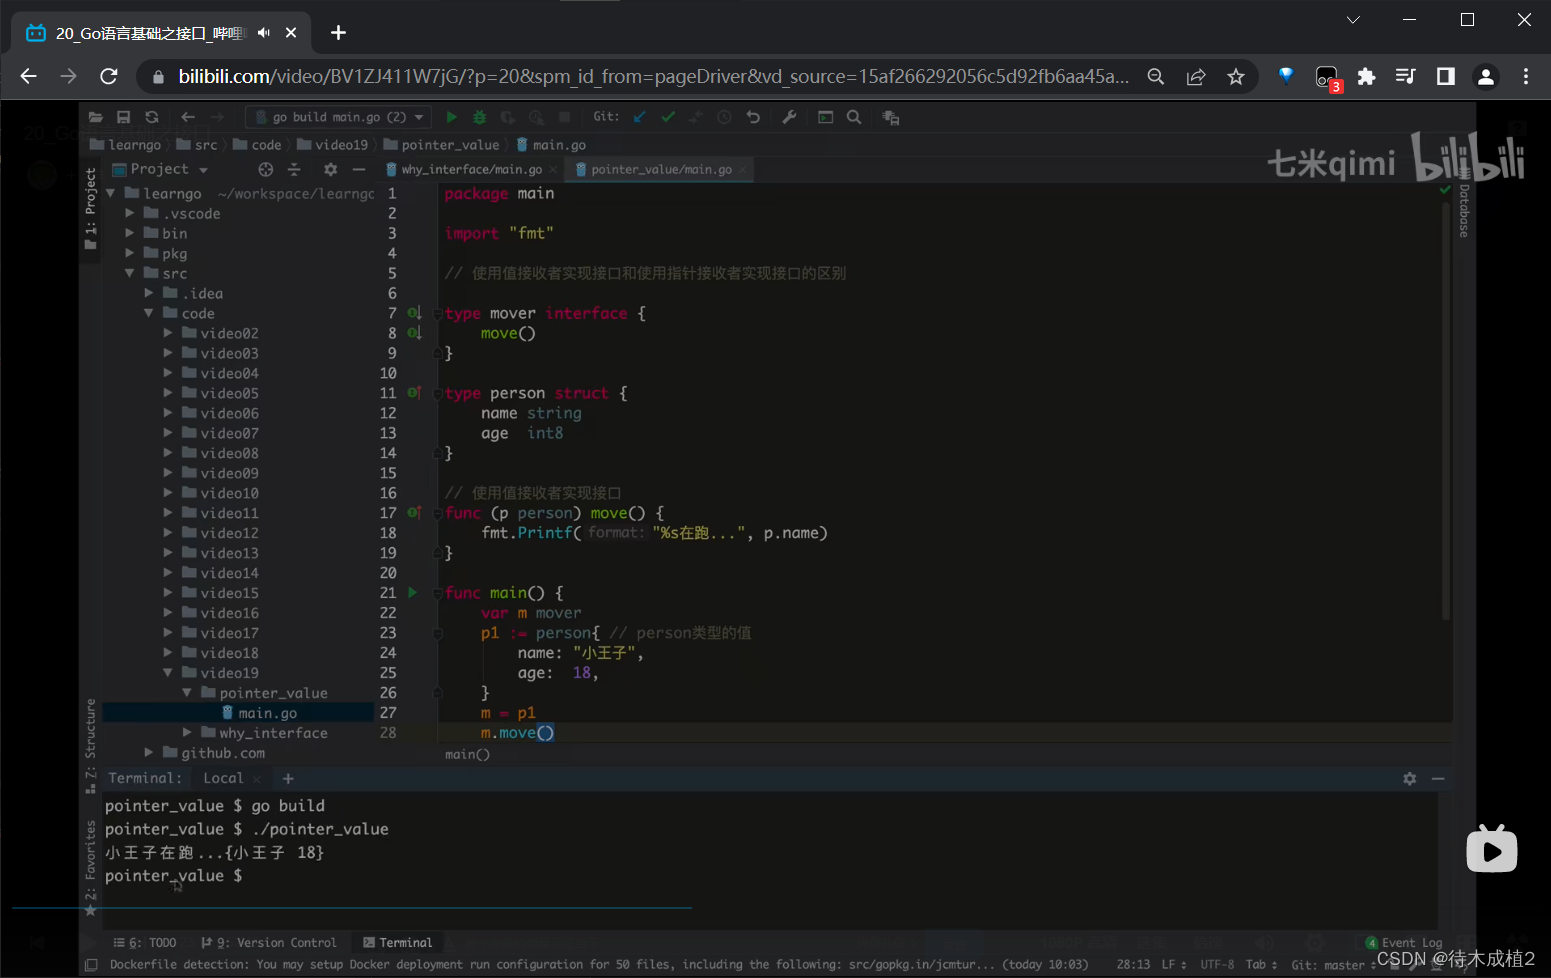Toggle the Structure tool window button
The width and height of the screenshot is (1551, 978).
[90, 745]
